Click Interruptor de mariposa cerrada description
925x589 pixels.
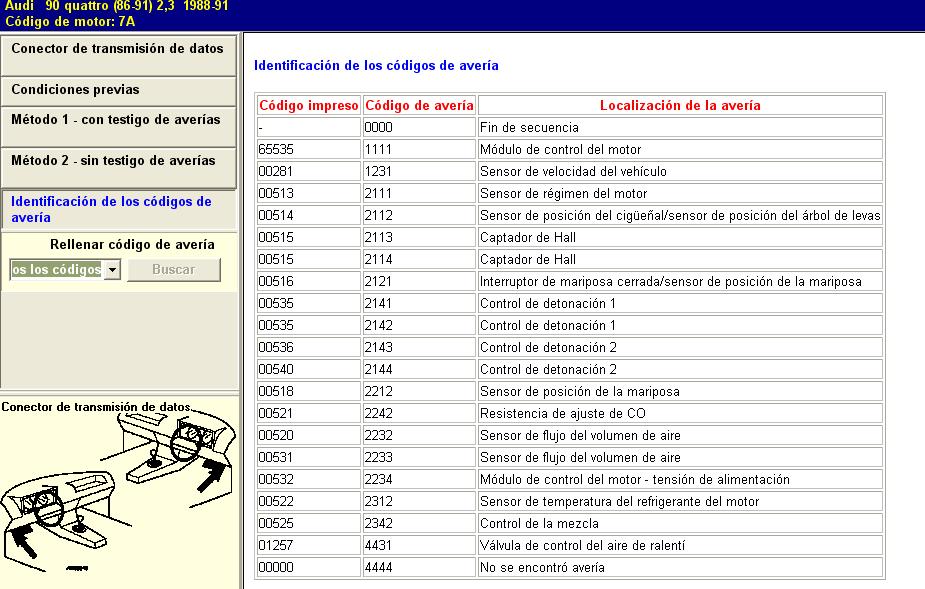(x=671, y=282)
